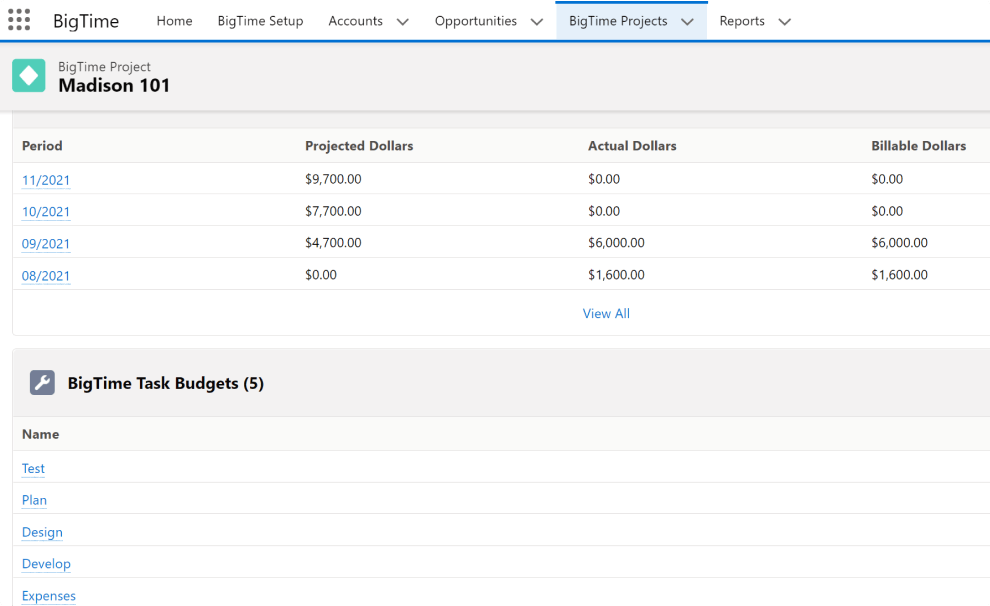Expand the Reports menu chevron

[x=785, y=21]
